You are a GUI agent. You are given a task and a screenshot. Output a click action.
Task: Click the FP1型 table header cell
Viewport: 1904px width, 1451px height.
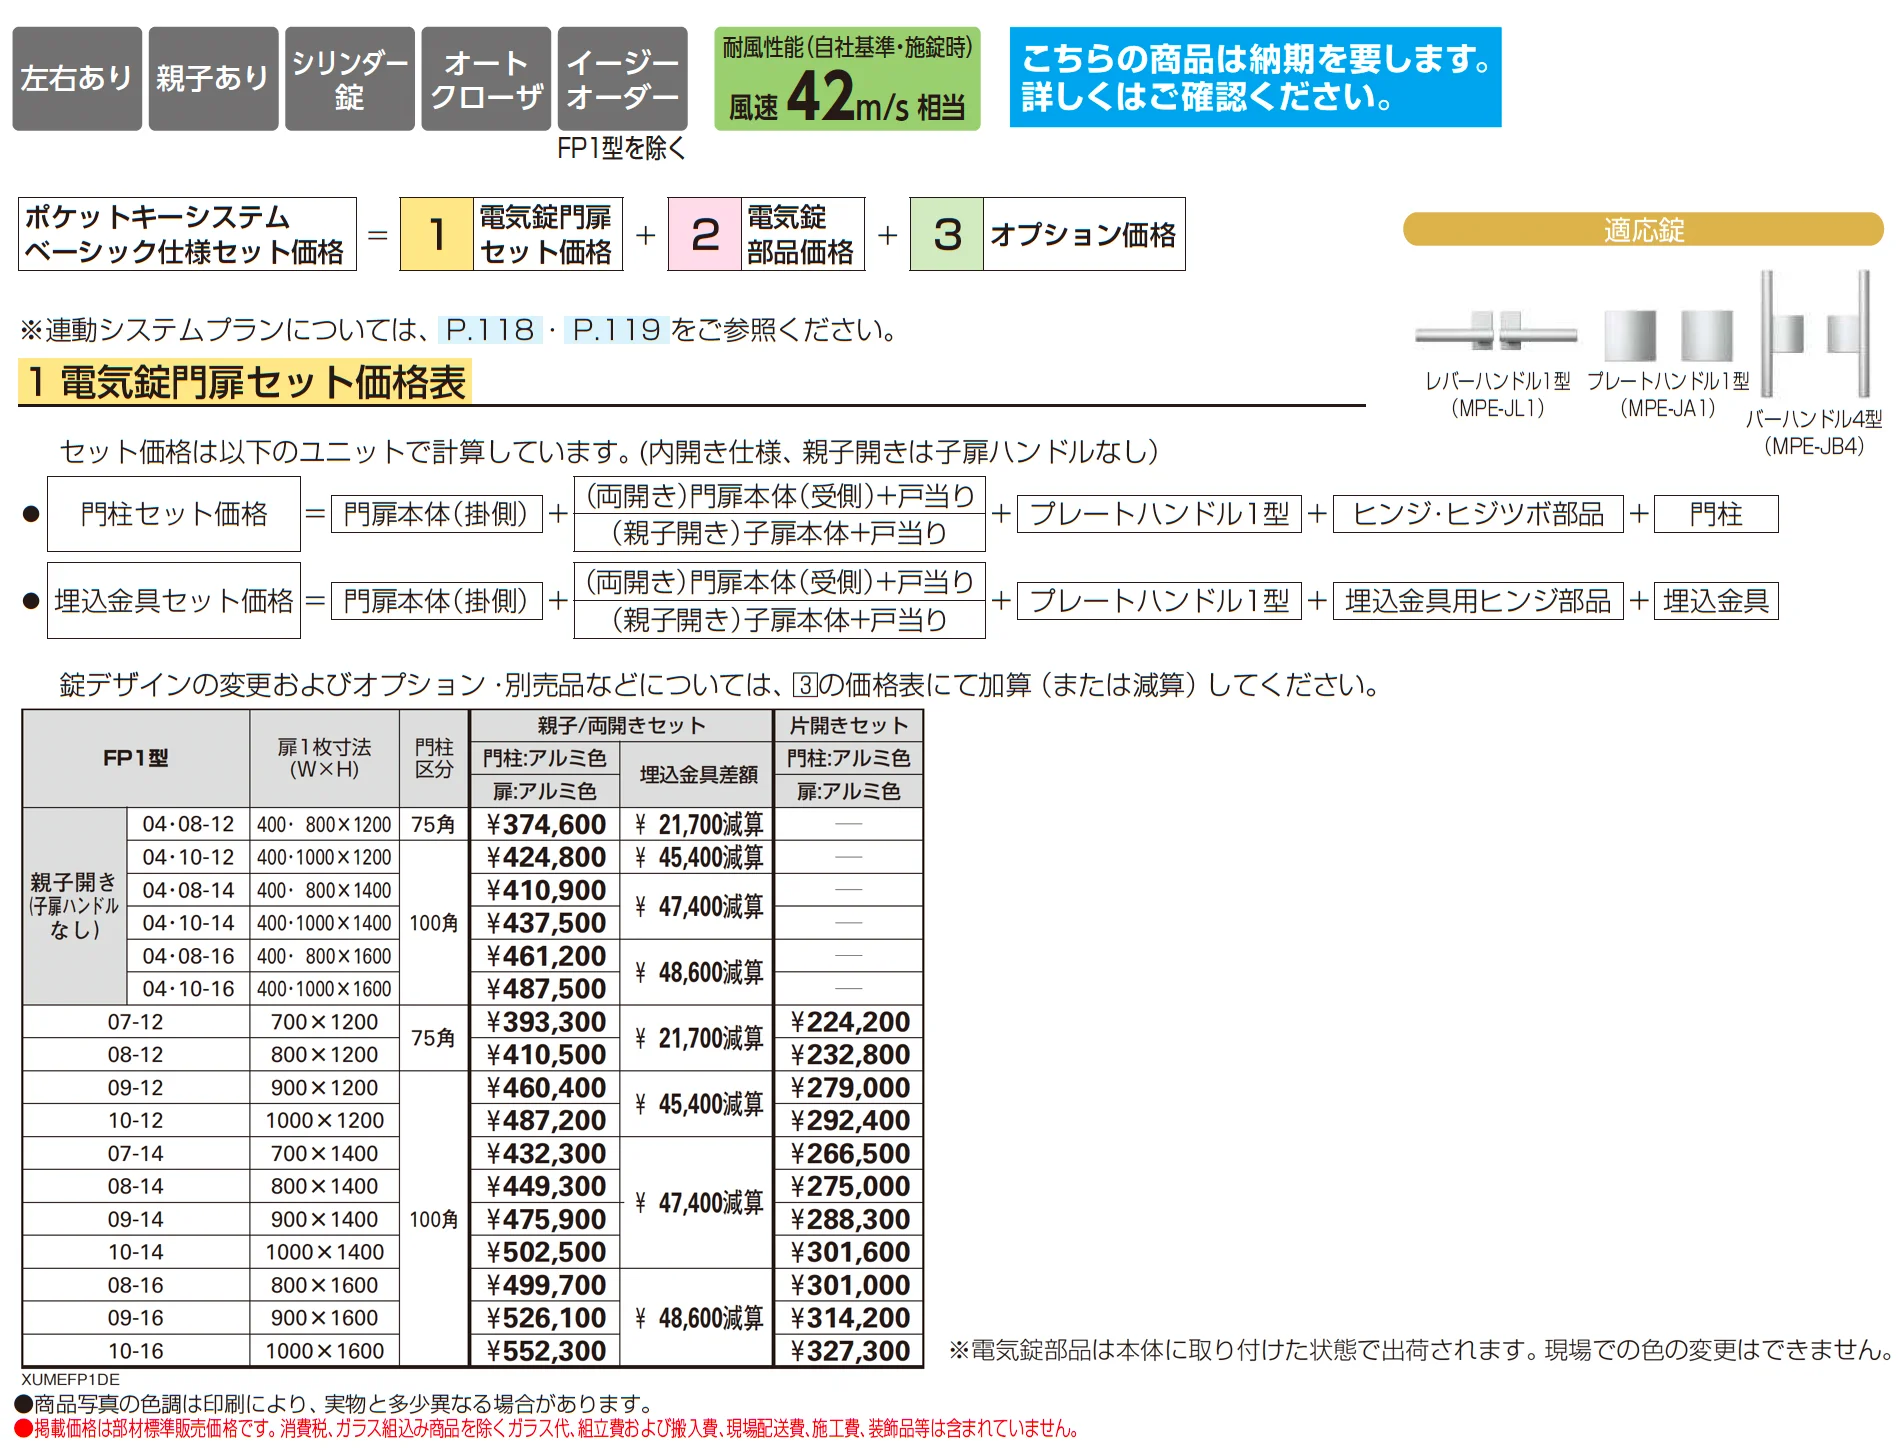pyautogui.click(x=136, y=758)
